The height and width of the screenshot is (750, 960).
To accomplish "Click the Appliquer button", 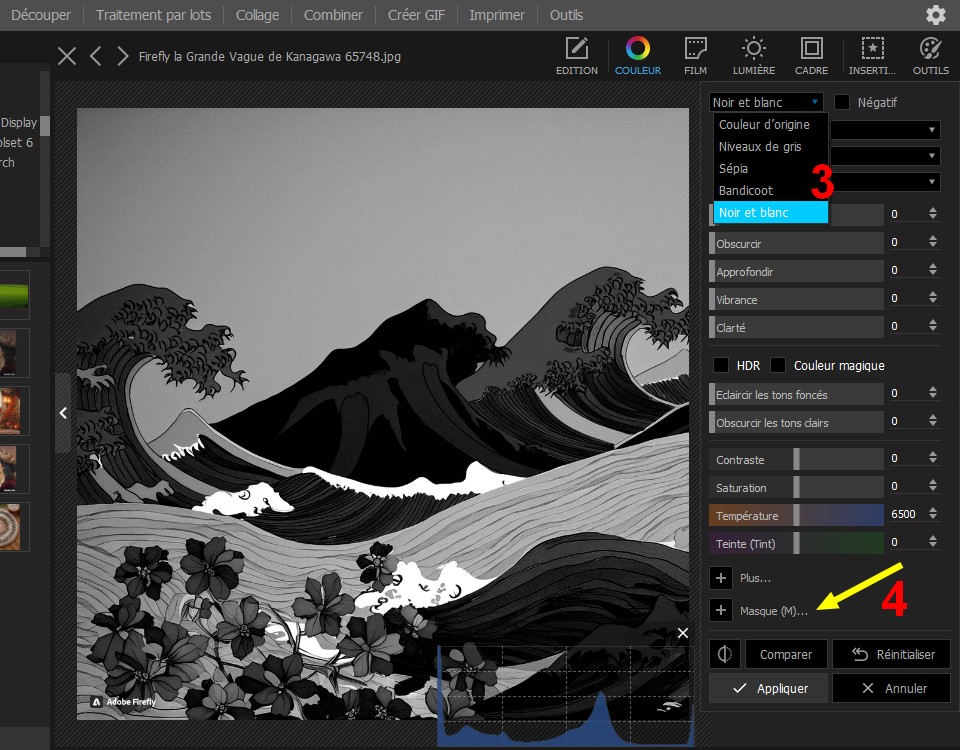I will pyautogui.click(x=768, y=688).
